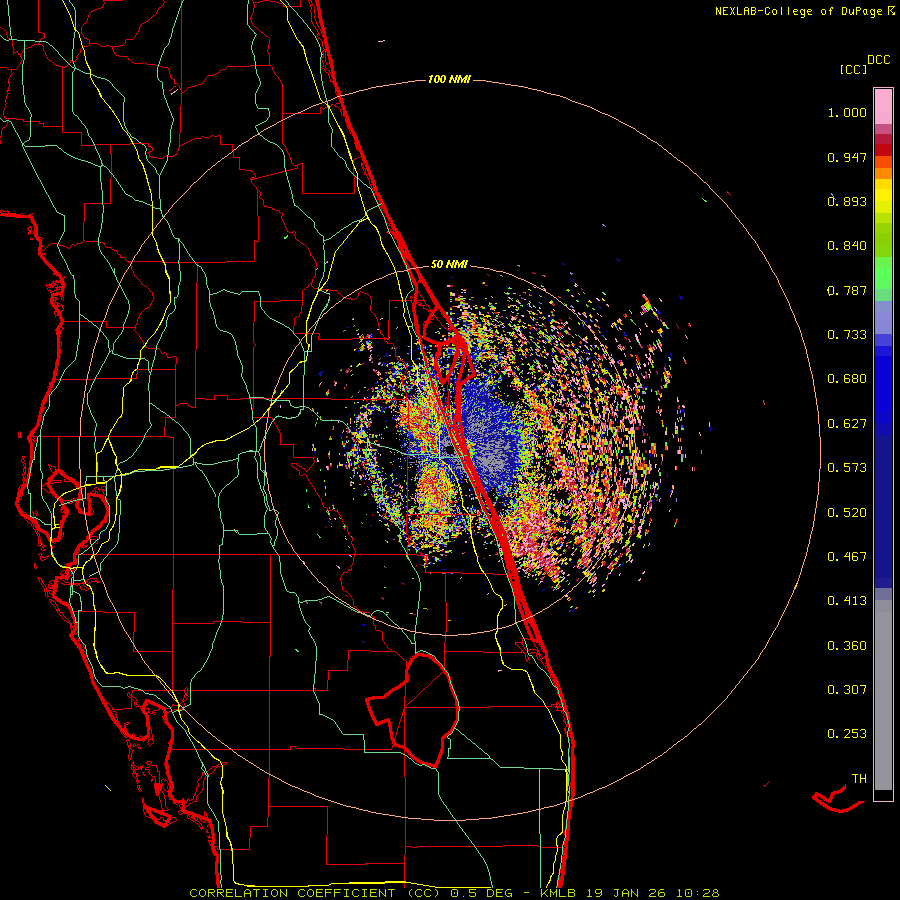
Task: Click the TH label beside the color bar
Action: point(859,779)
